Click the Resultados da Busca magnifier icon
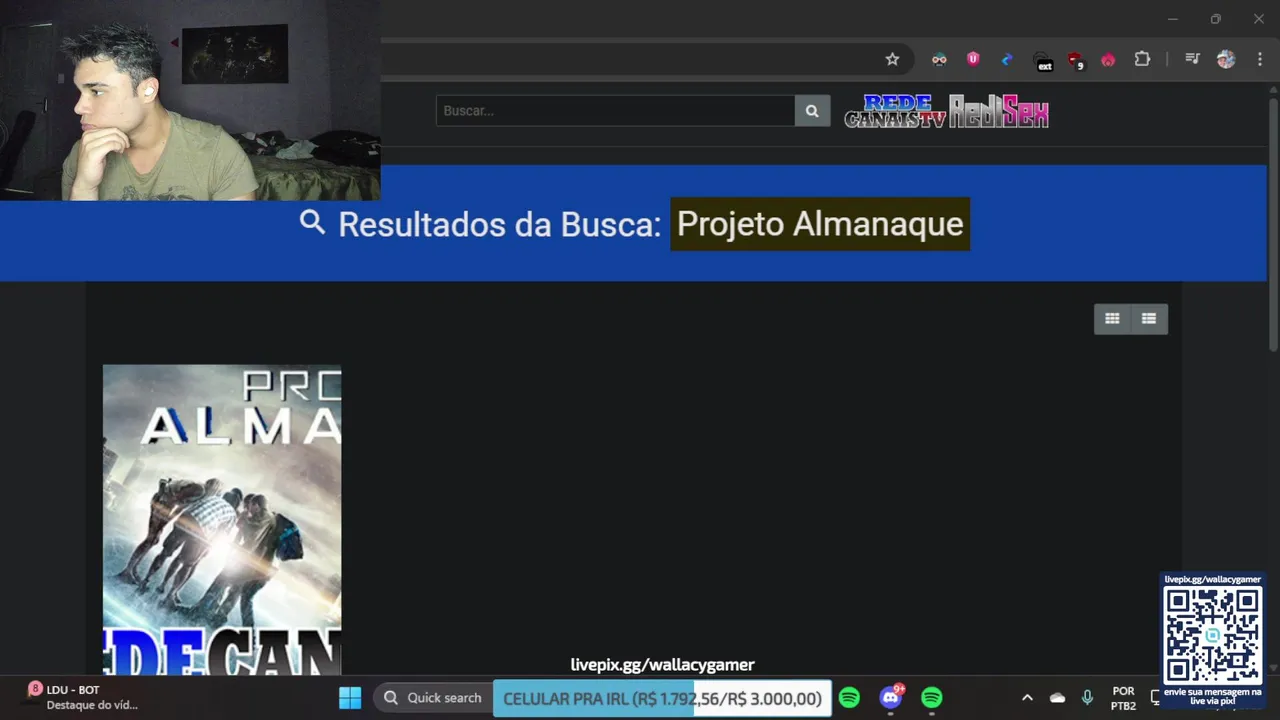1280x720 pixels. pos(313,223)
